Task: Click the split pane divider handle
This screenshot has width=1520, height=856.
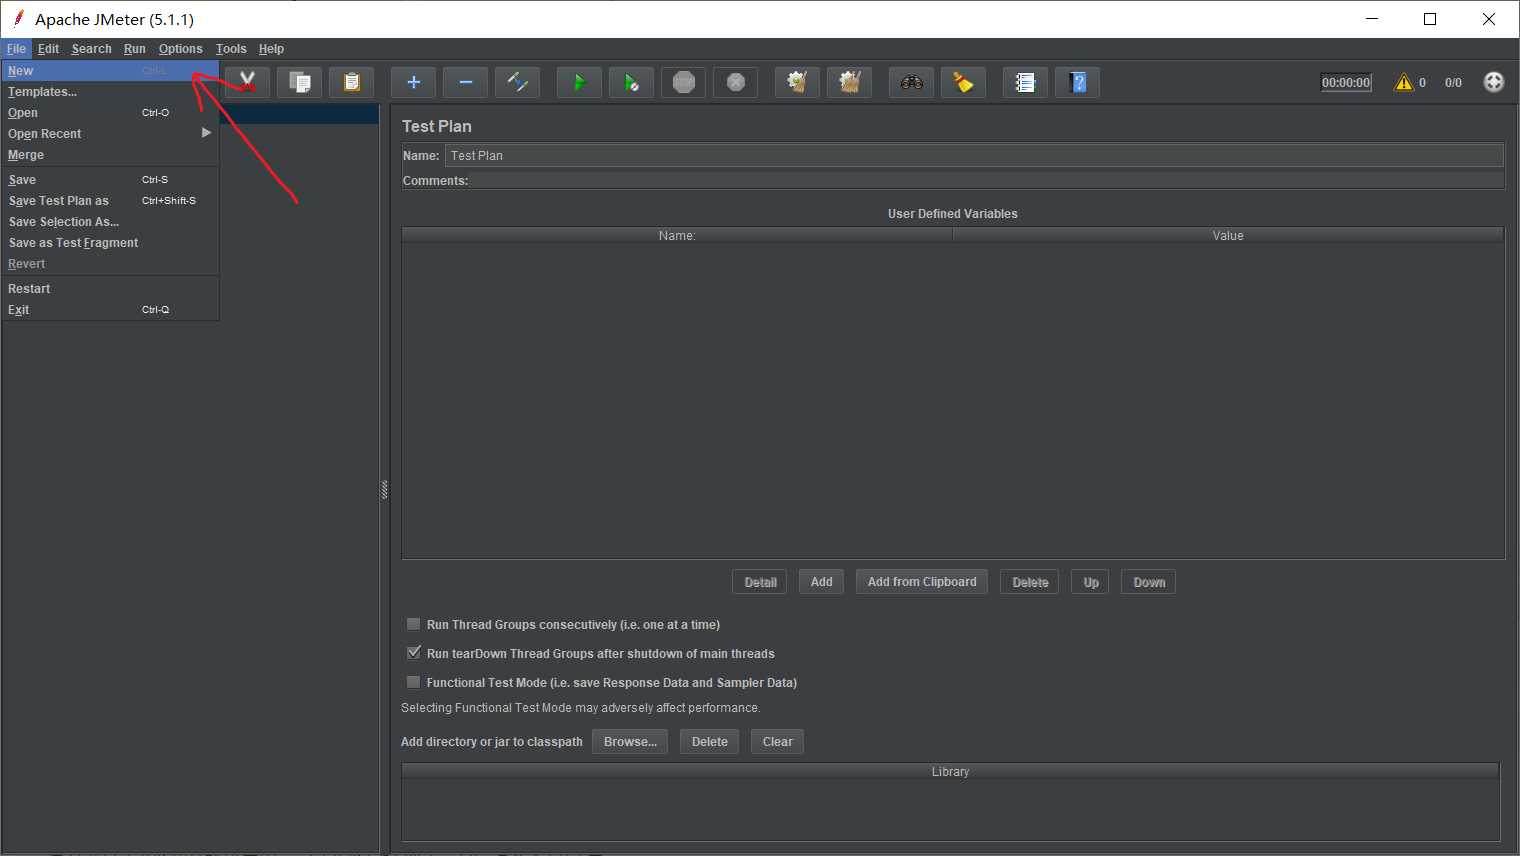Action: pyautogui.click(x=384, y=490)
